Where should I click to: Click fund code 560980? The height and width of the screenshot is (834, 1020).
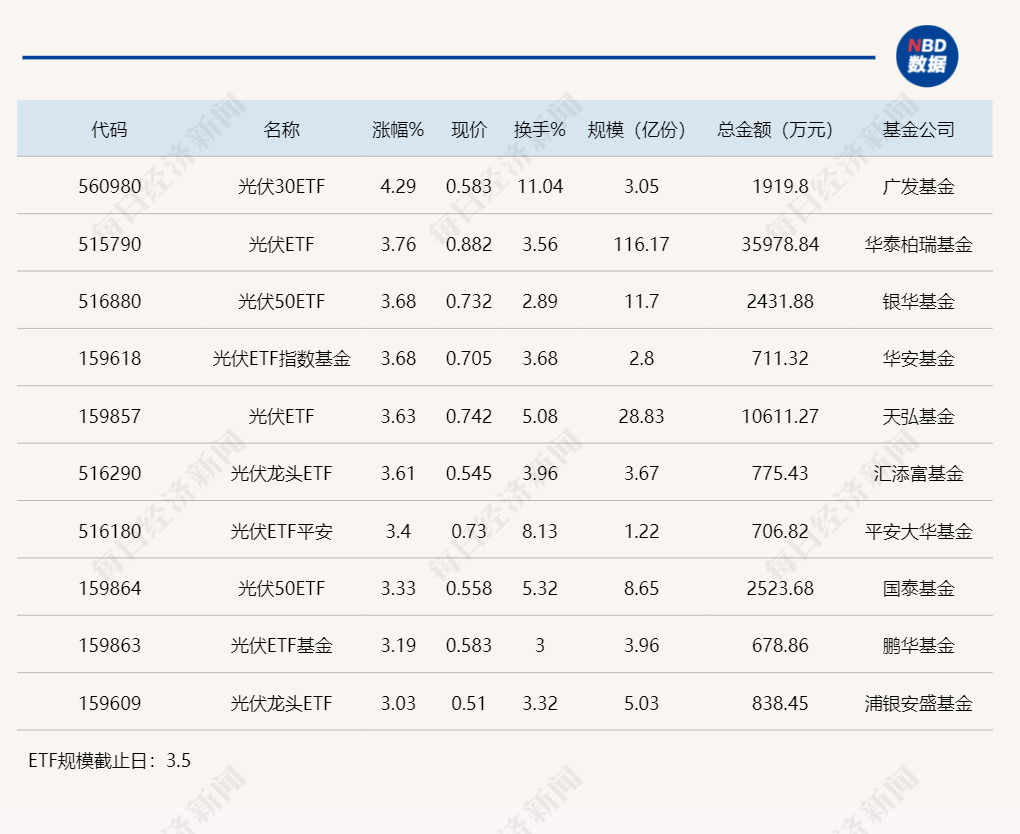point(109,187)
